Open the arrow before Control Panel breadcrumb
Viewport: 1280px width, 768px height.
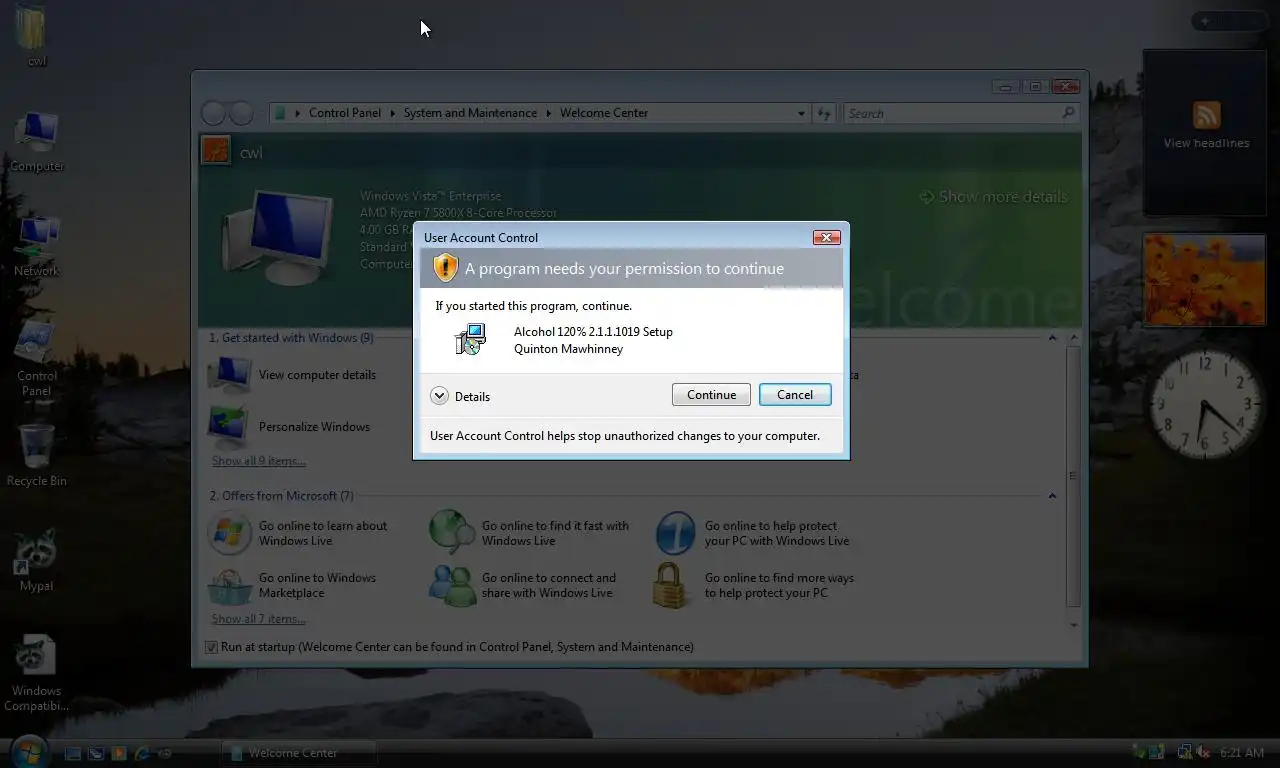tap(298, 113)
